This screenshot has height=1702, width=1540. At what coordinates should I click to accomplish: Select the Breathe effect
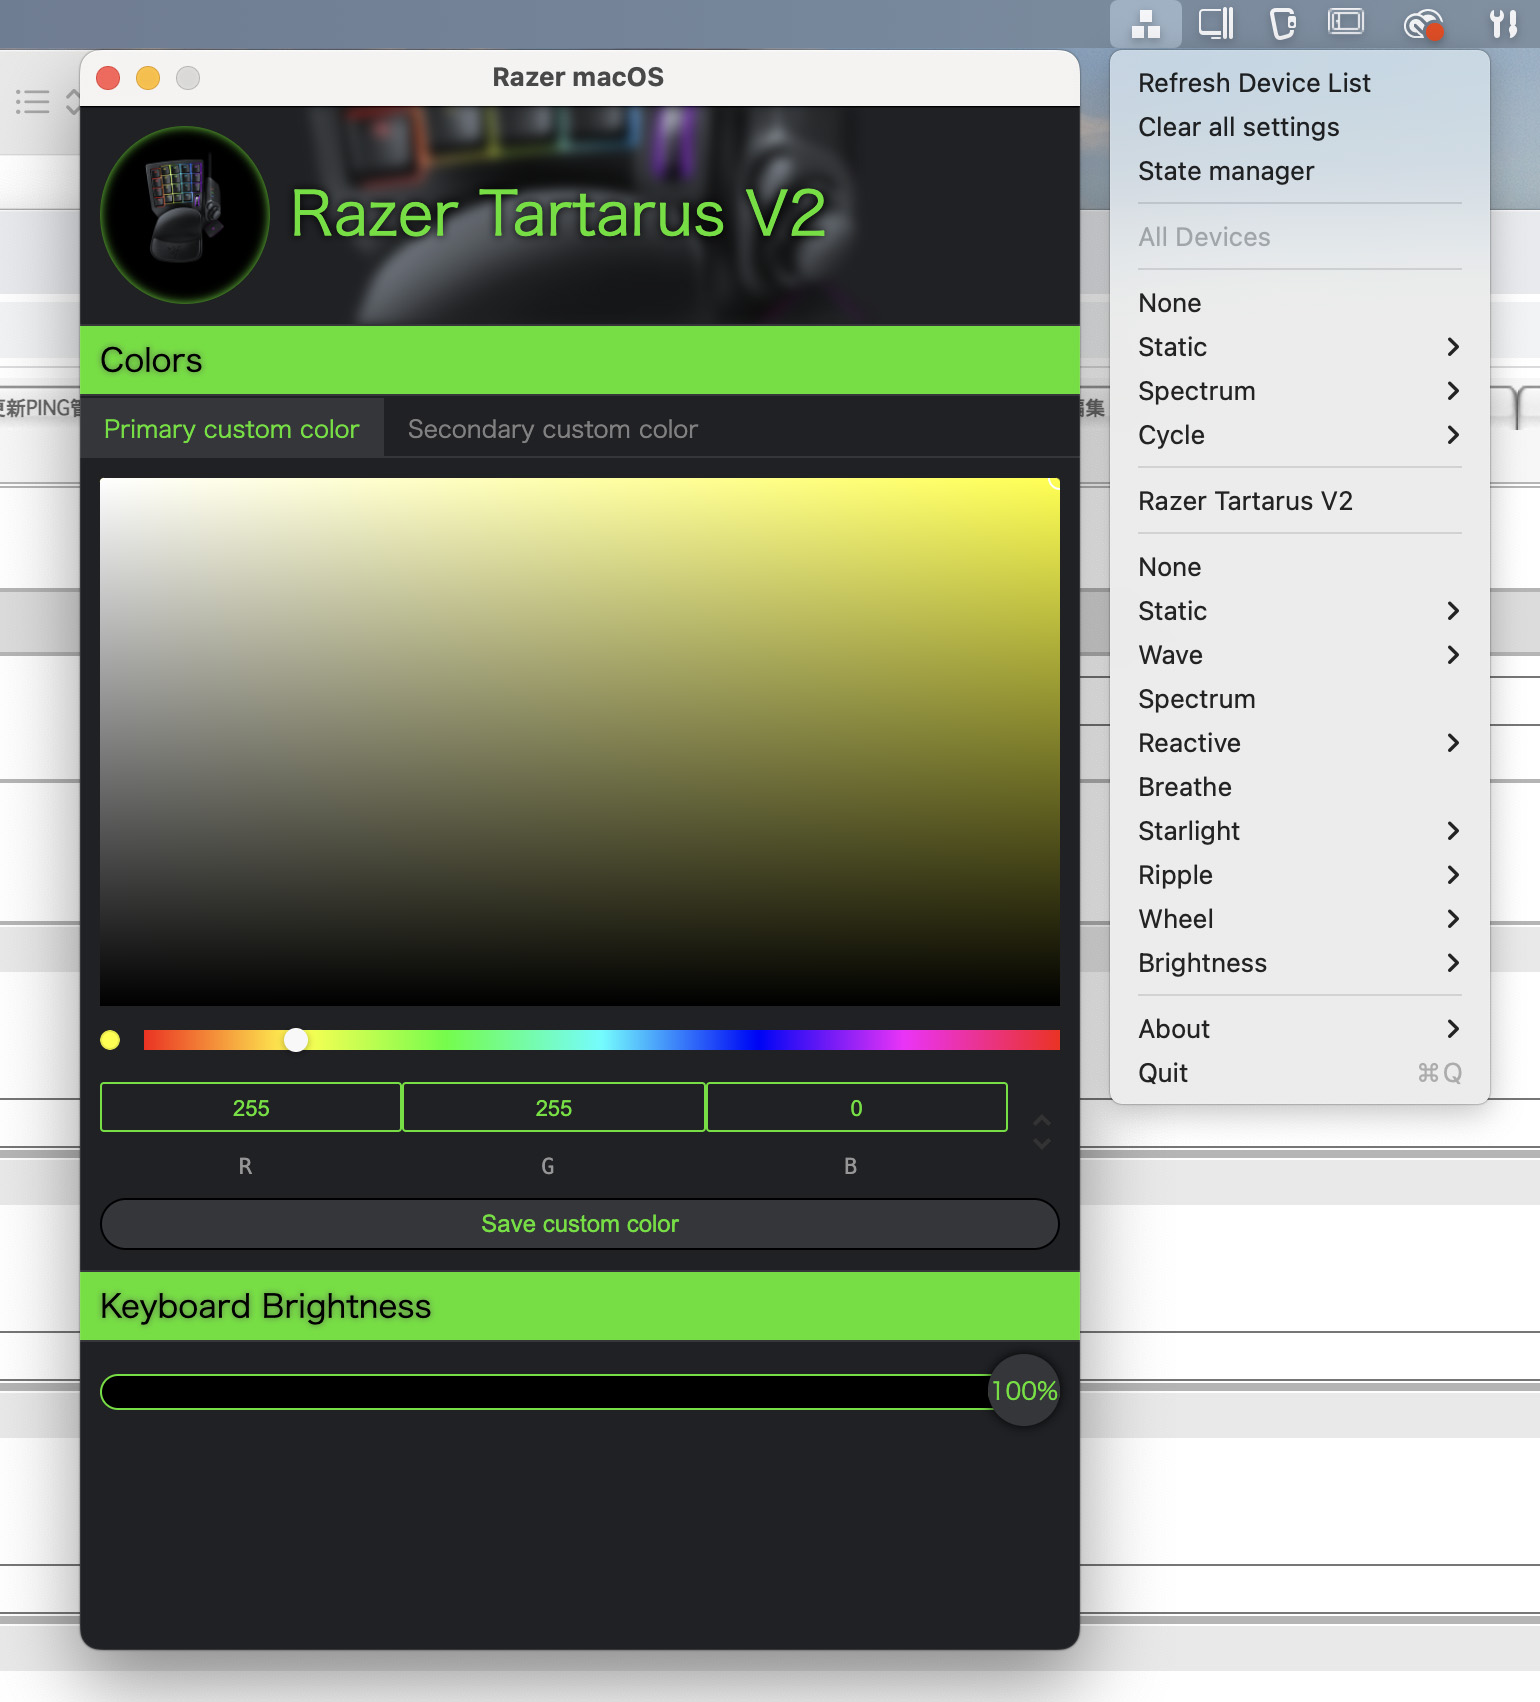point(1300,787)
